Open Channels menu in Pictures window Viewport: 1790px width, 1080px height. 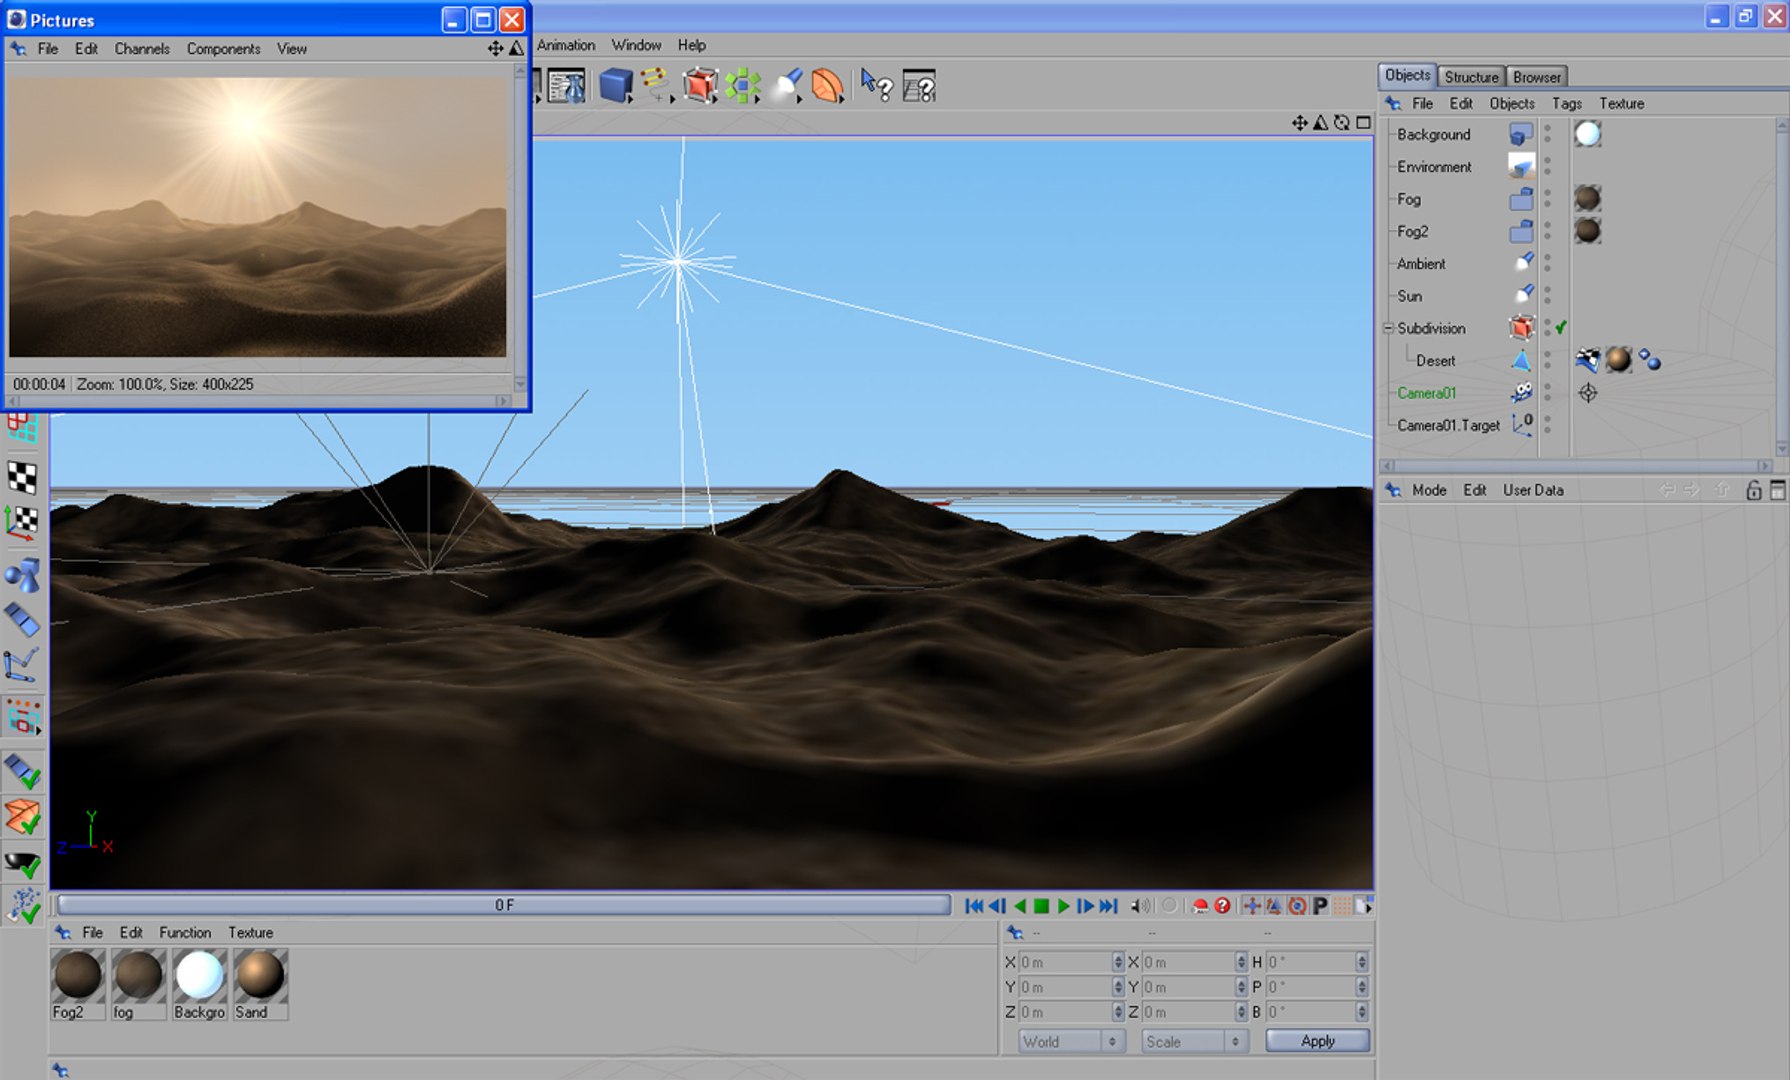tap(142, 48)
